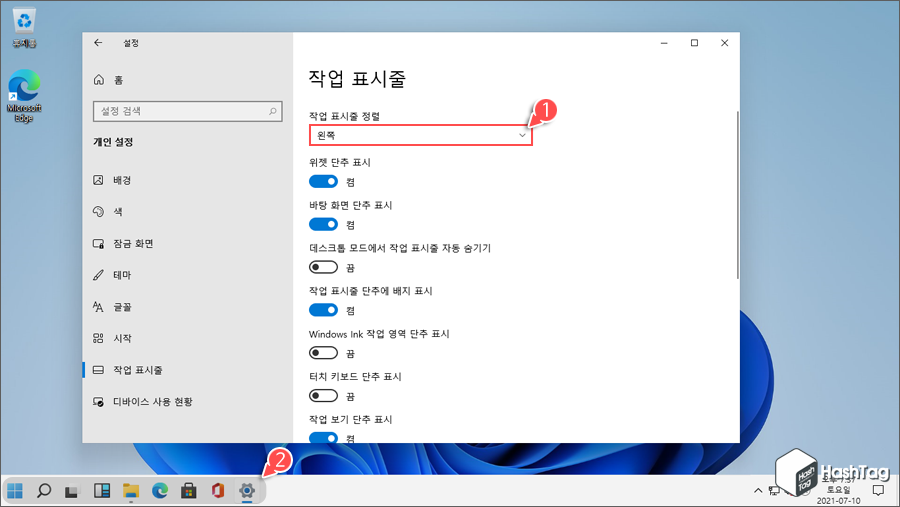Open the Recycle Bin desktop icon
The width and height of the screenshot is (900, 507).
click(x=24, y=28)
